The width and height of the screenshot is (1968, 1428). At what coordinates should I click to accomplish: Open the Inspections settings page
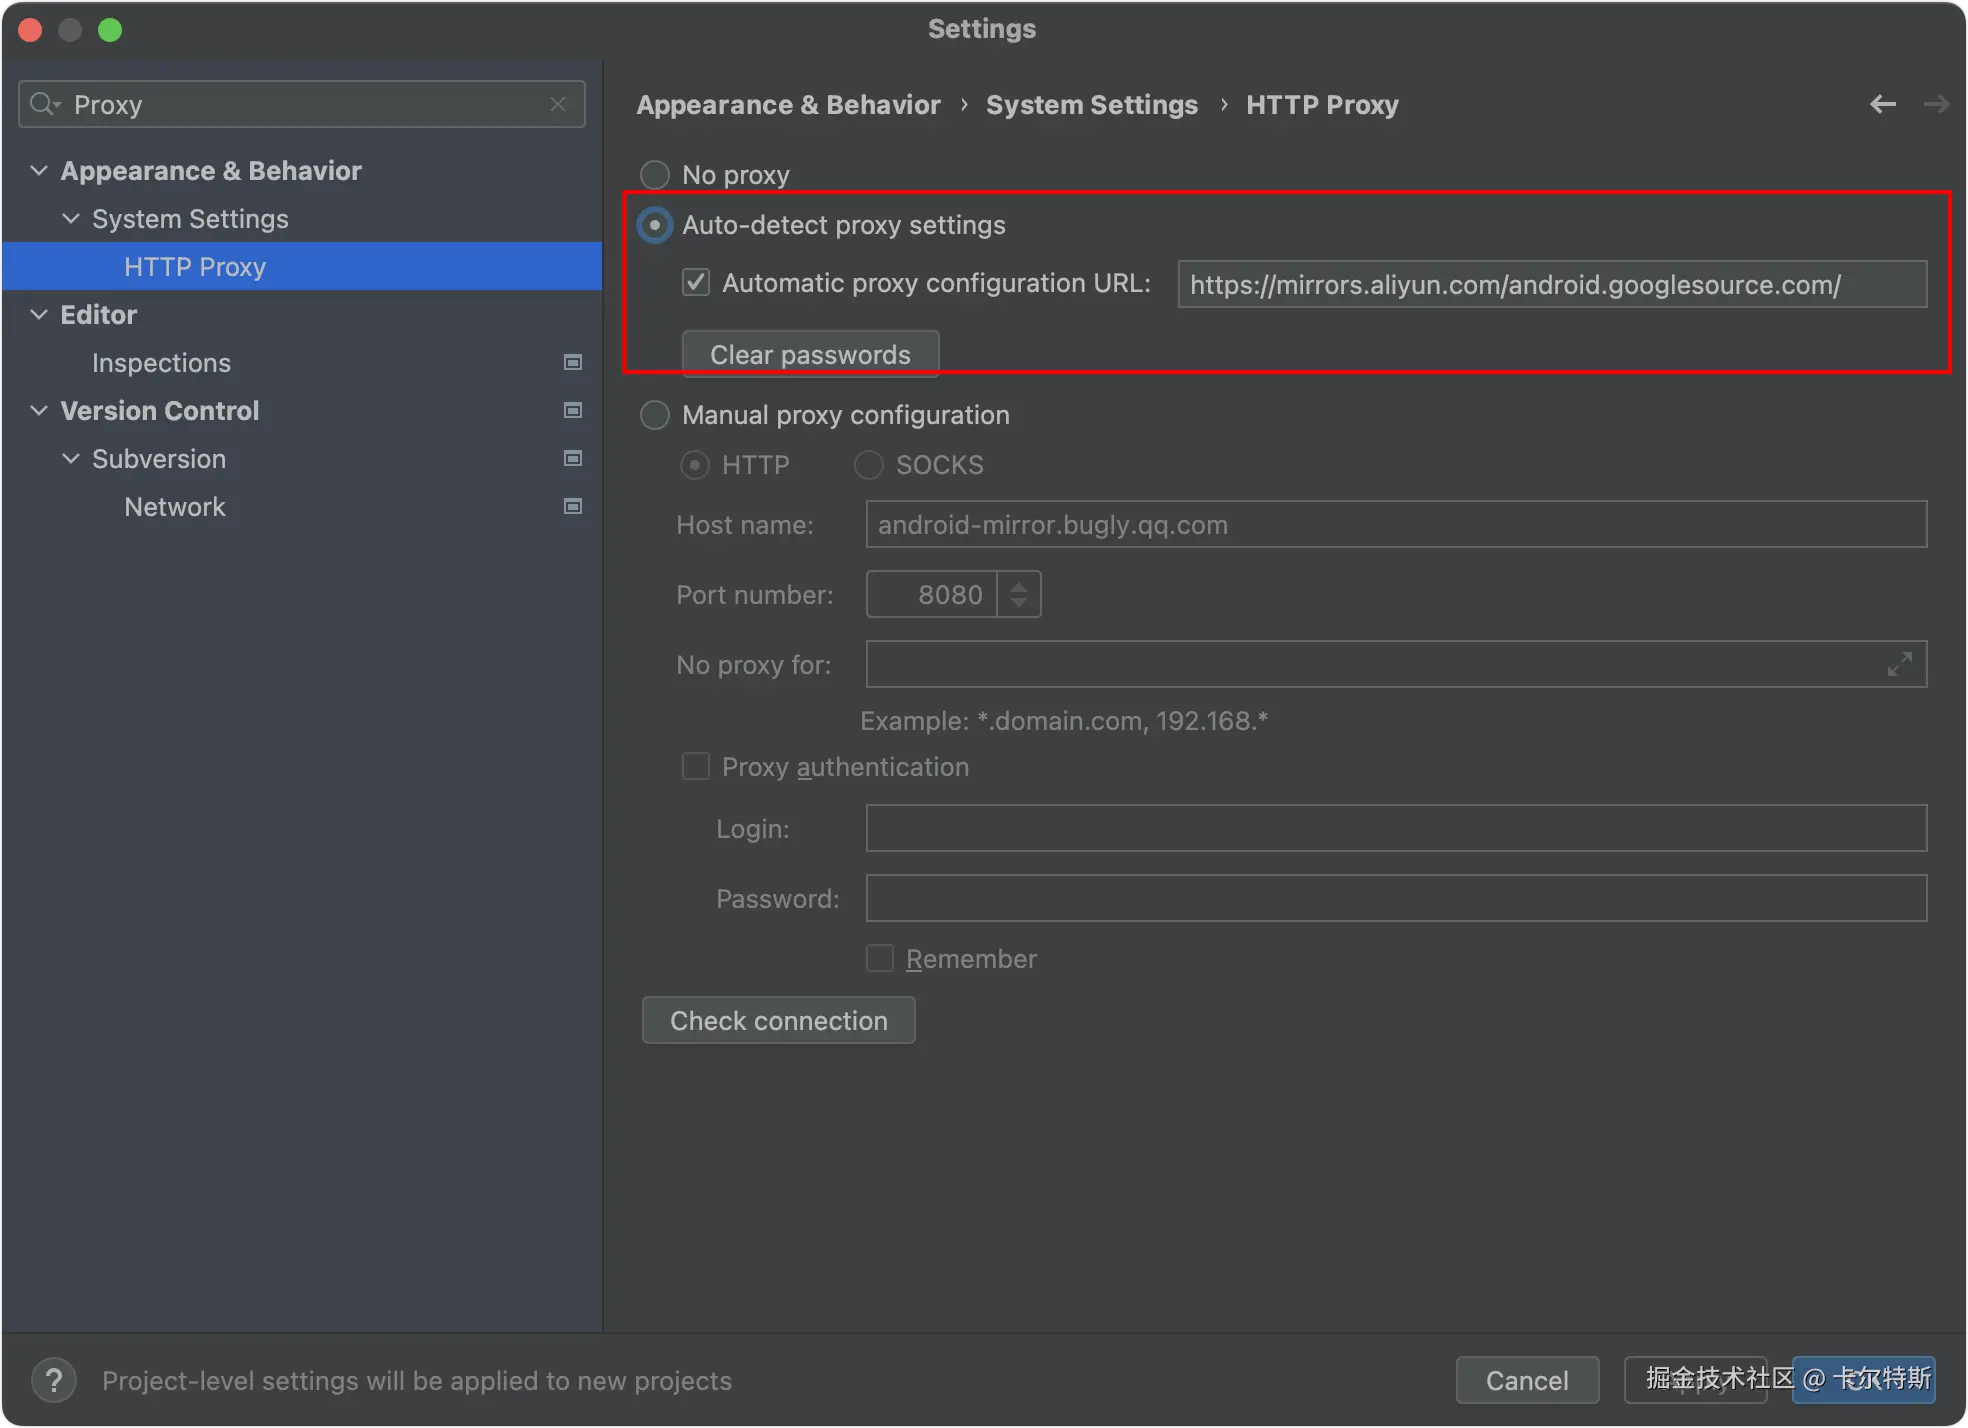(161, 363)
